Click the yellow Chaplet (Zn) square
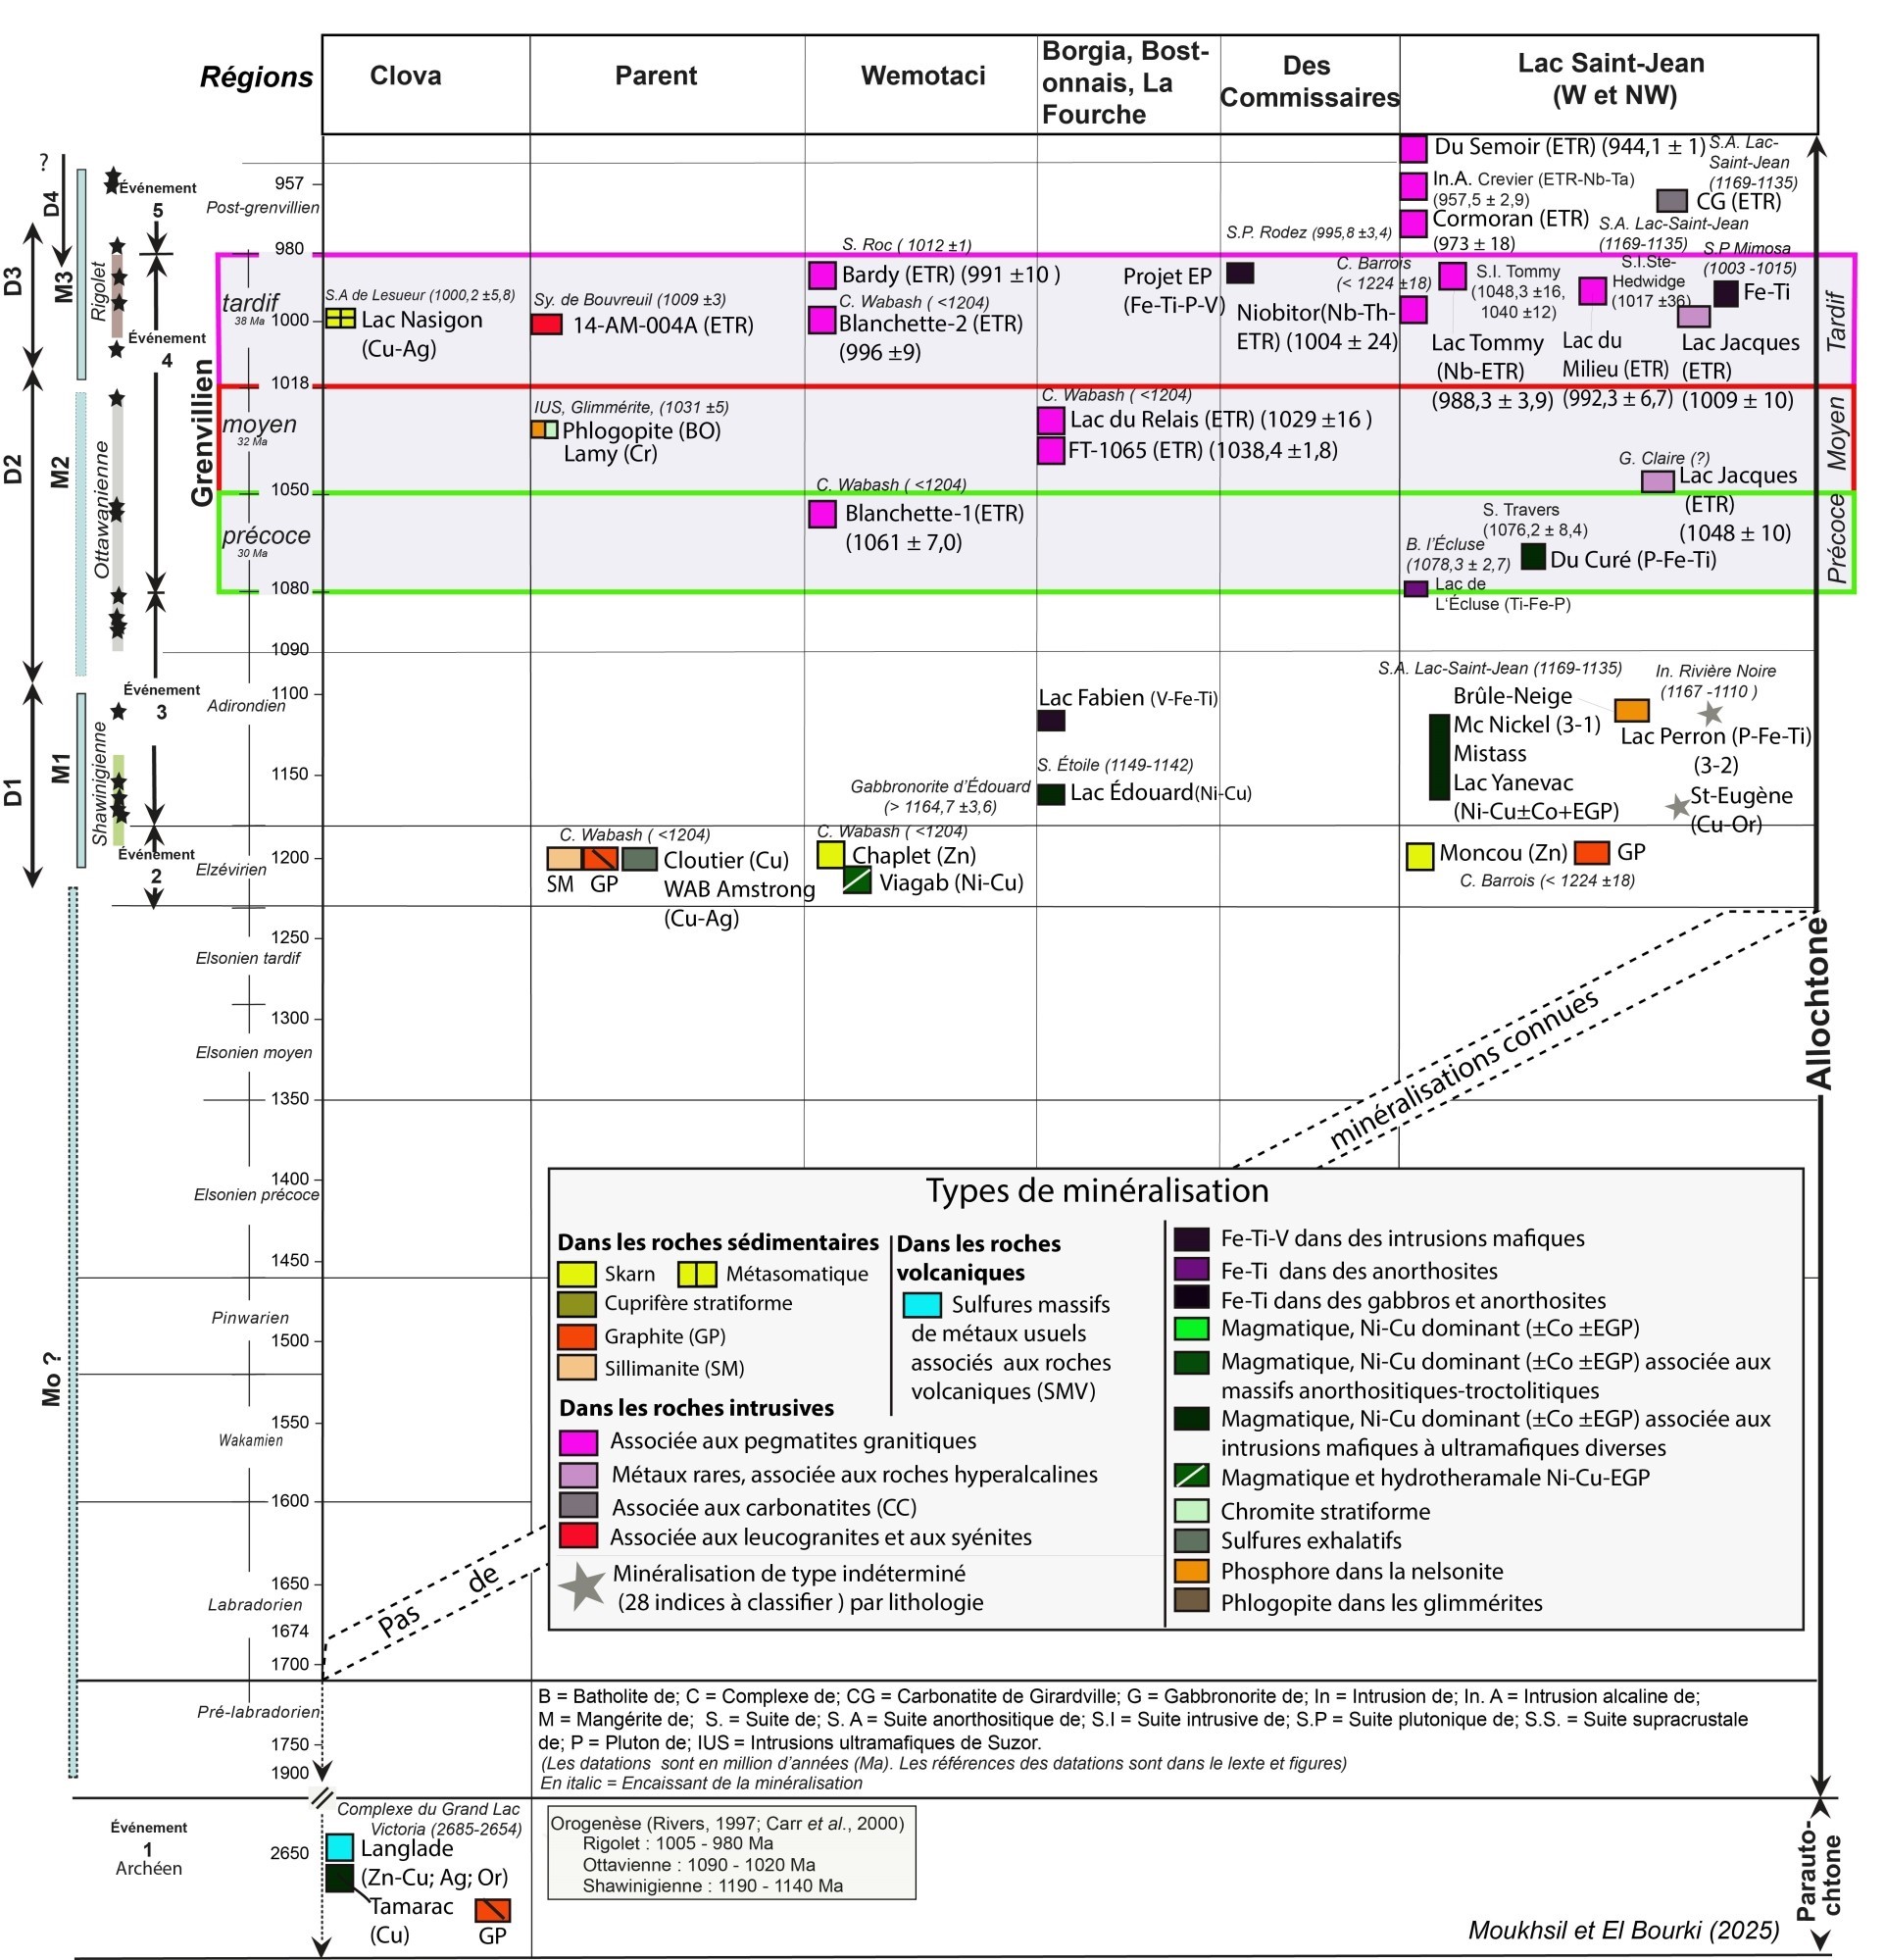Viewport: 1885px width, 1960px height. click(x=830, y=854)
